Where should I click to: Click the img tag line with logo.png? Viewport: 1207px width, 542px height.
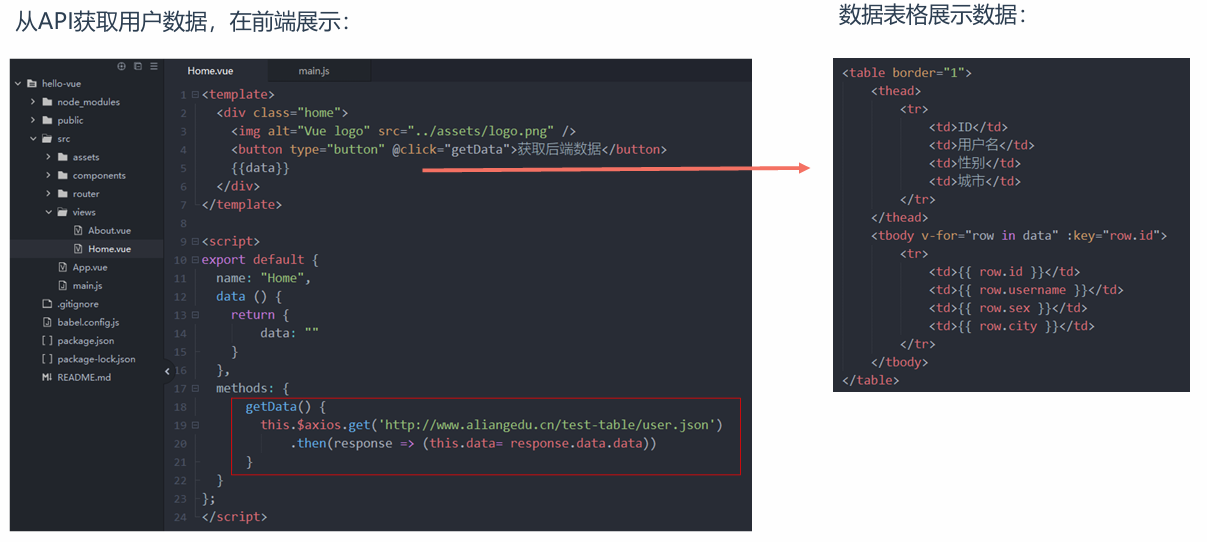coord(403,131)
